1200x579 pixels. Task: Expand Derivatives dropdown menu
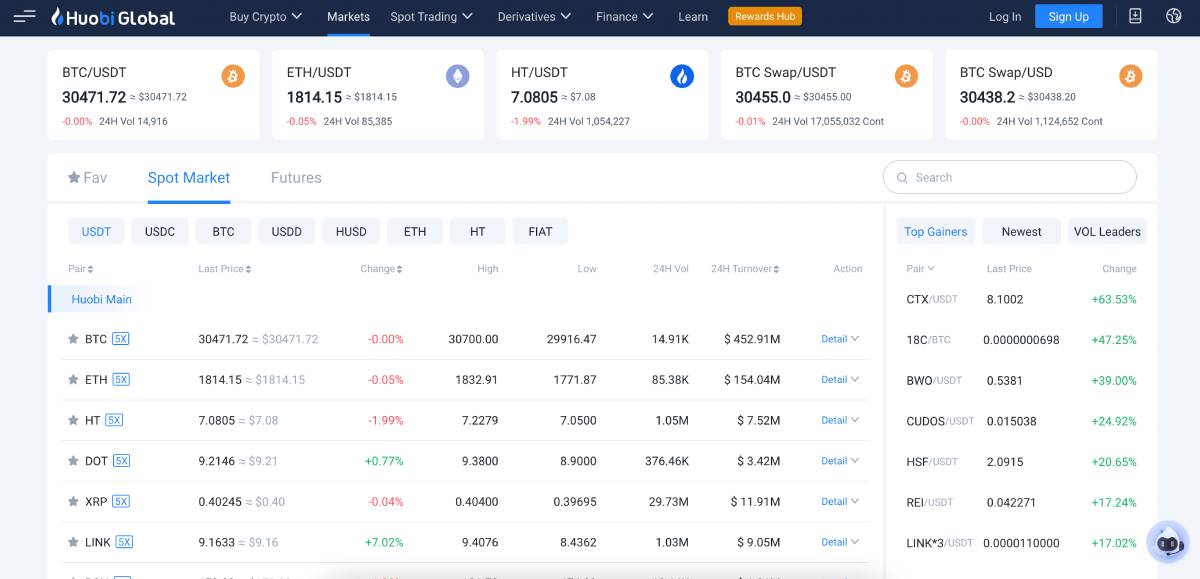click(535, 16)
